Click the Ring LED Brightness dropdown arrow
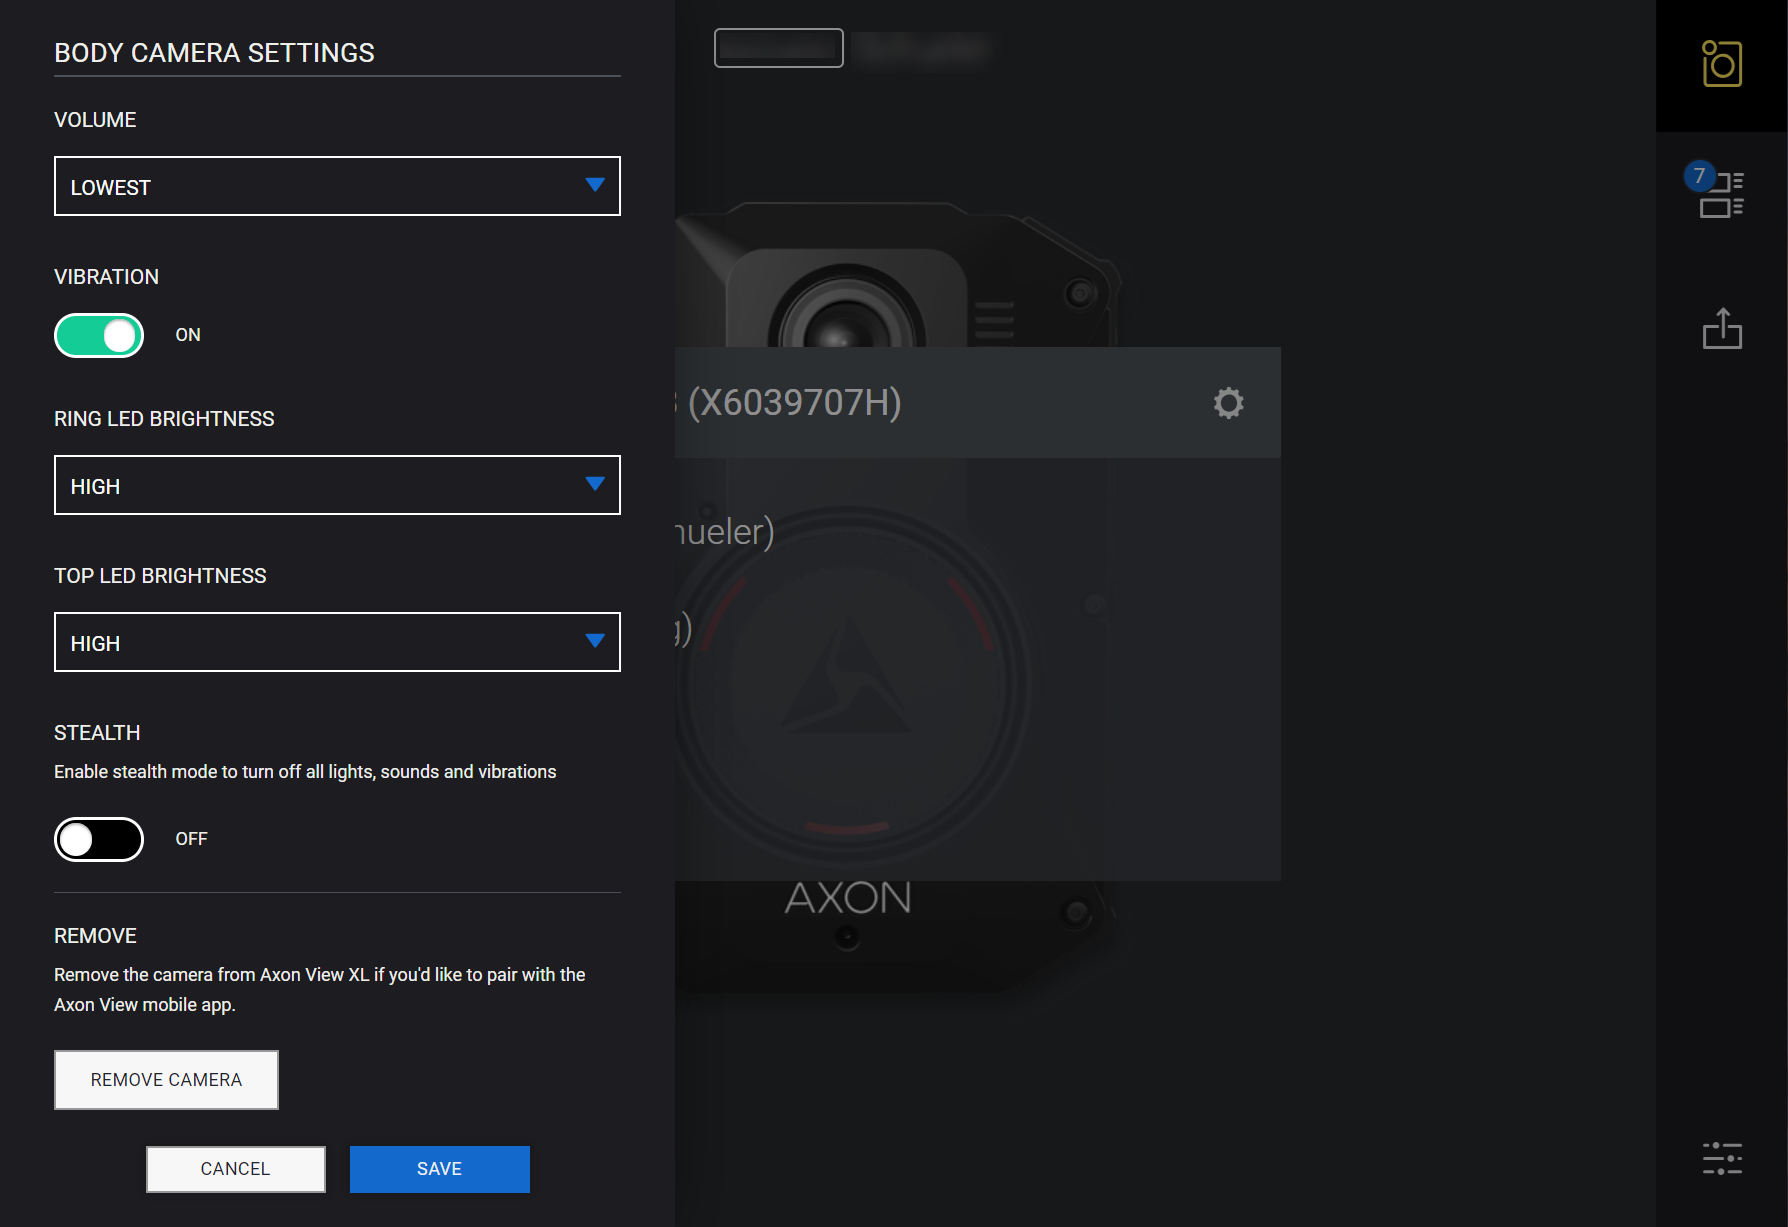The height and width of the screenshot is (1227, 1788). 595,484
